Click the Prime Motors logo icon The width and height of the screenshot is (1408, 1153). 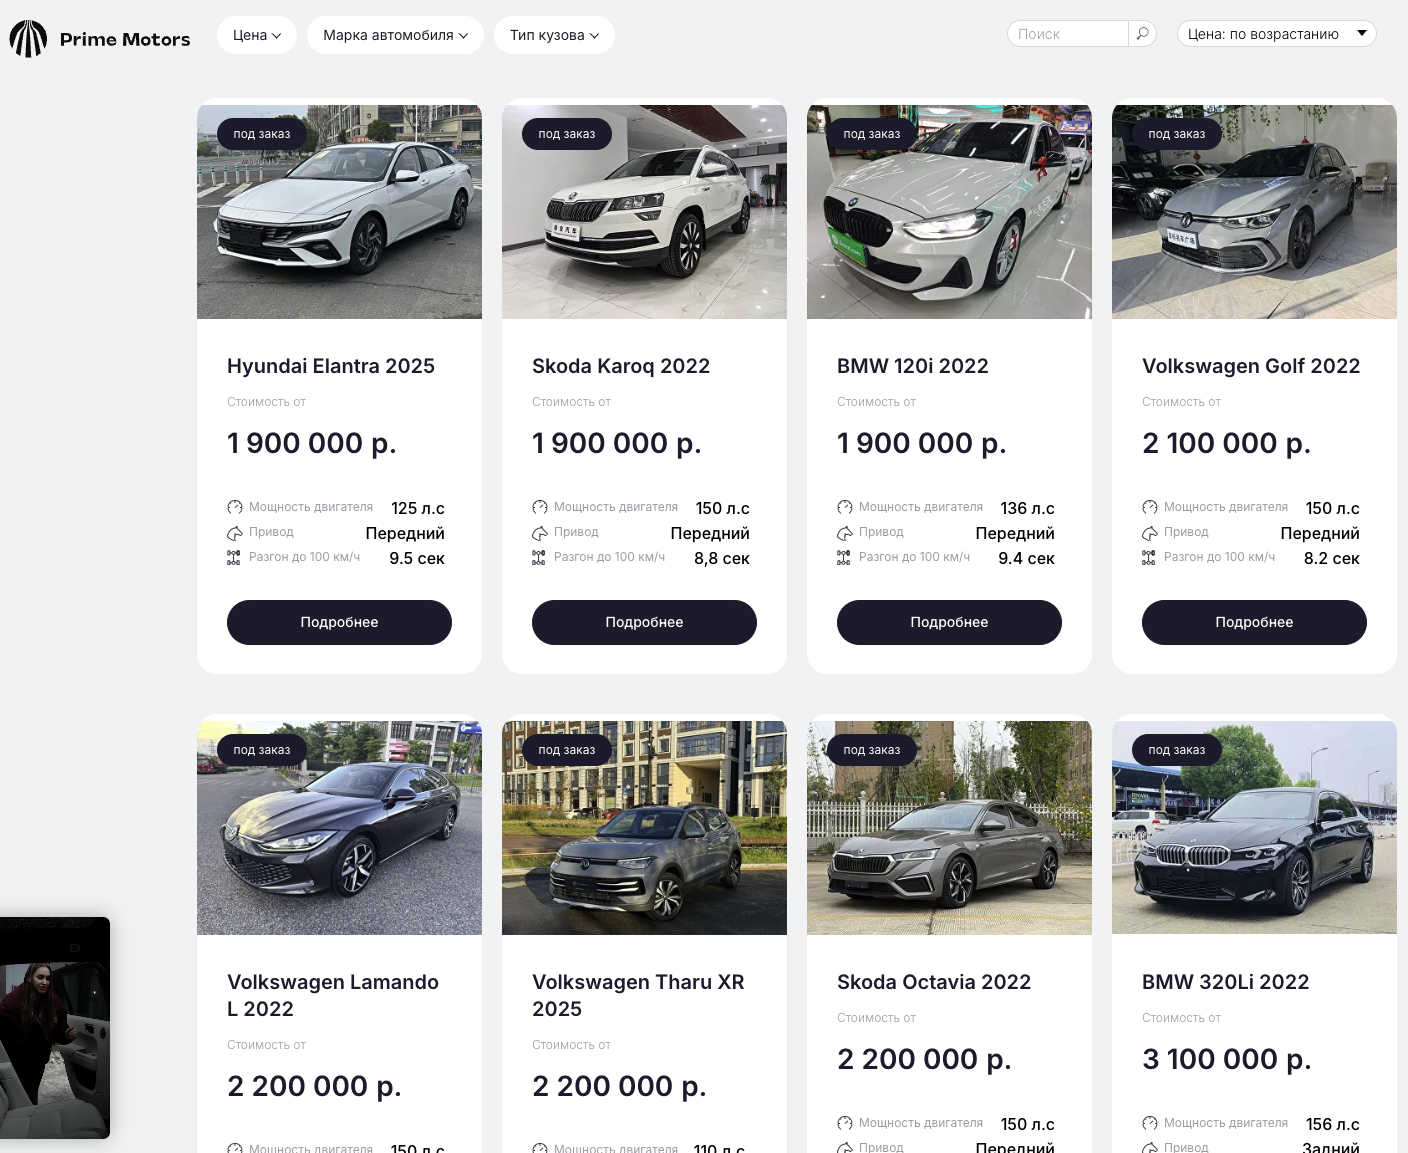pos(28,39)
